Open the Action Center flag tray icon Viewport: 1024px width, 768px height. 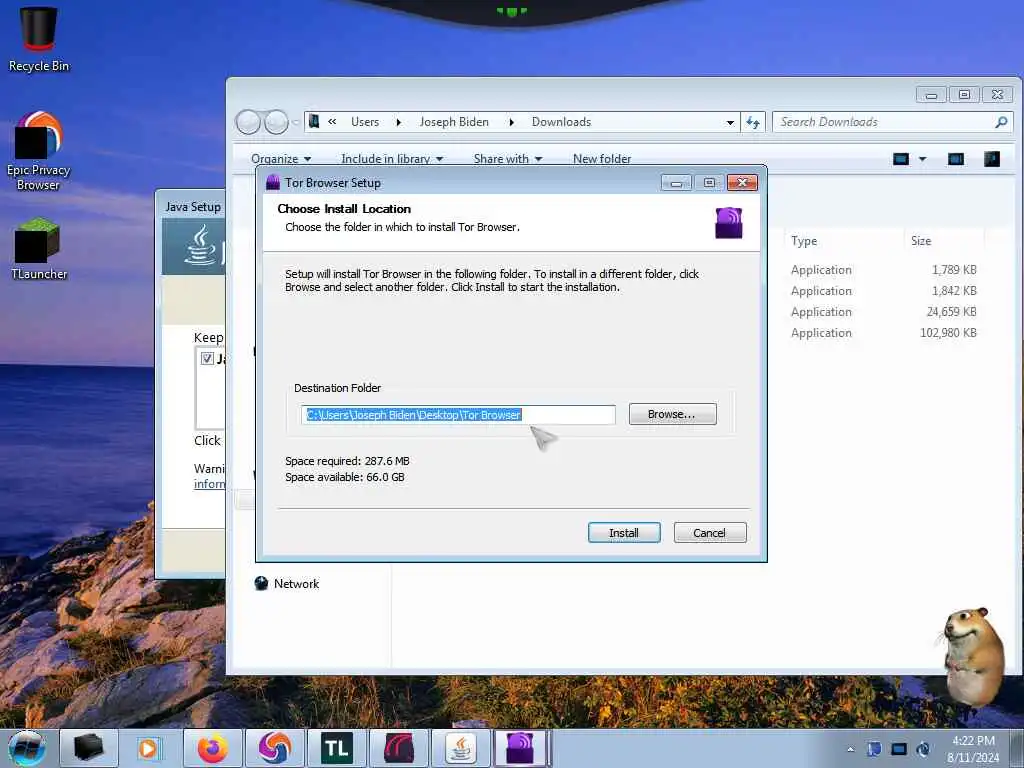pyautogui.click(x=874, y=749)
